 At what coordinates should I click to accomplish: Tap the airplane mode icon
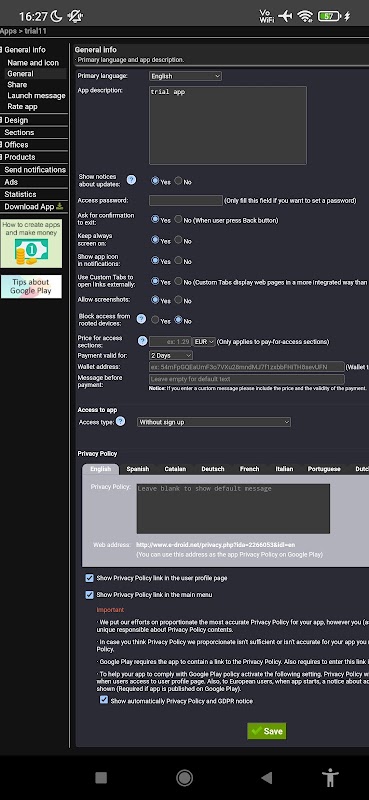[x=285, y=16]
